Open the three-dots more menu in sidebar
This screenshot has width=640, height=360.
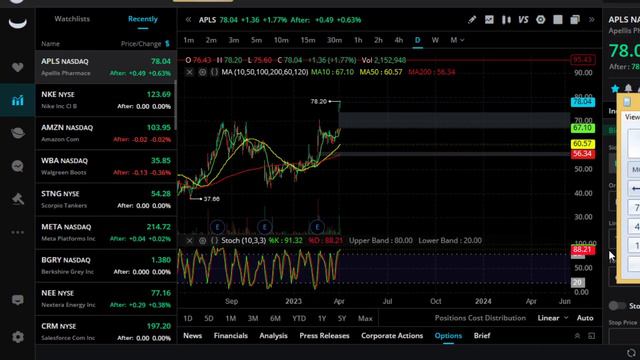[17, 232]
